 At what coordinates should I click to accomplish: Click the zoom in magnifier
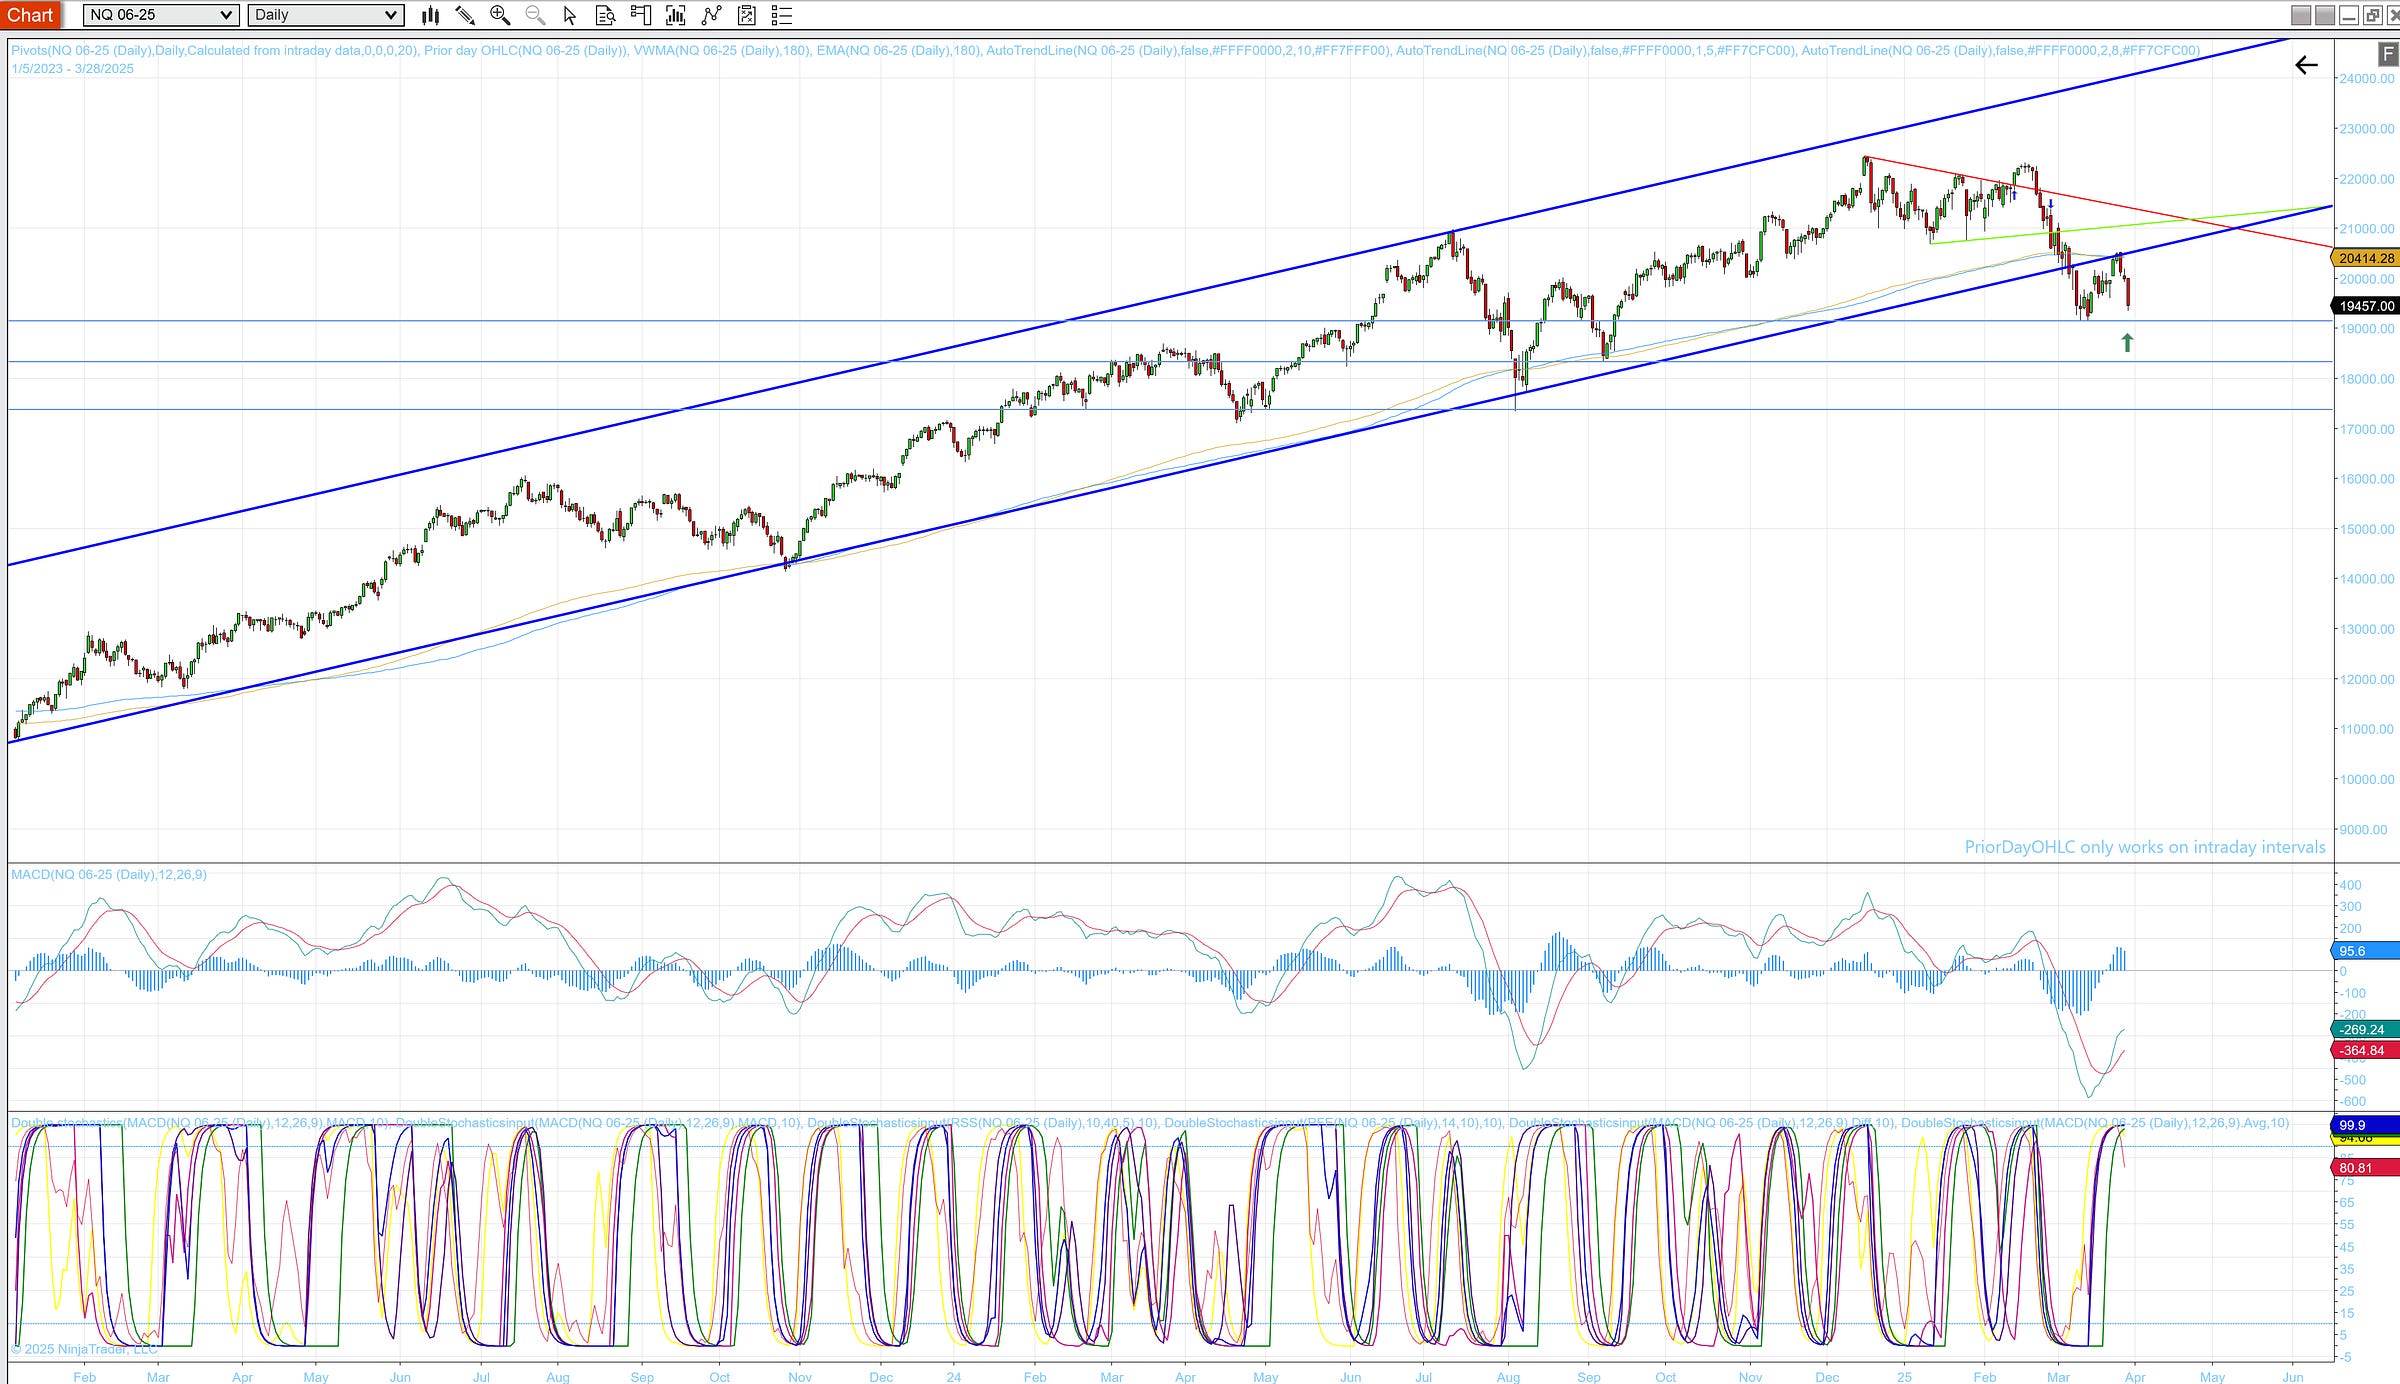coord(500,15)
